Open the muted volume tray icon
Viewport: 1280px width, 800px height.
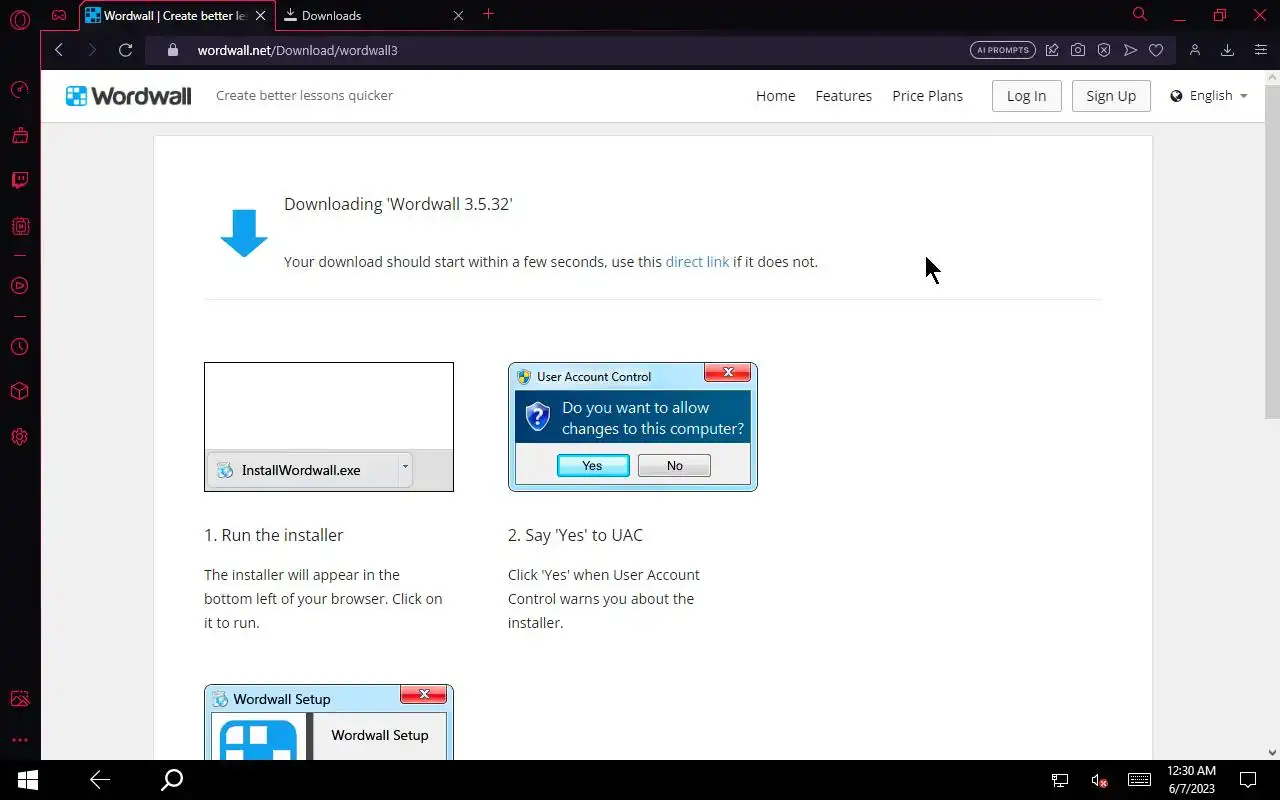tap(1099, 780)
